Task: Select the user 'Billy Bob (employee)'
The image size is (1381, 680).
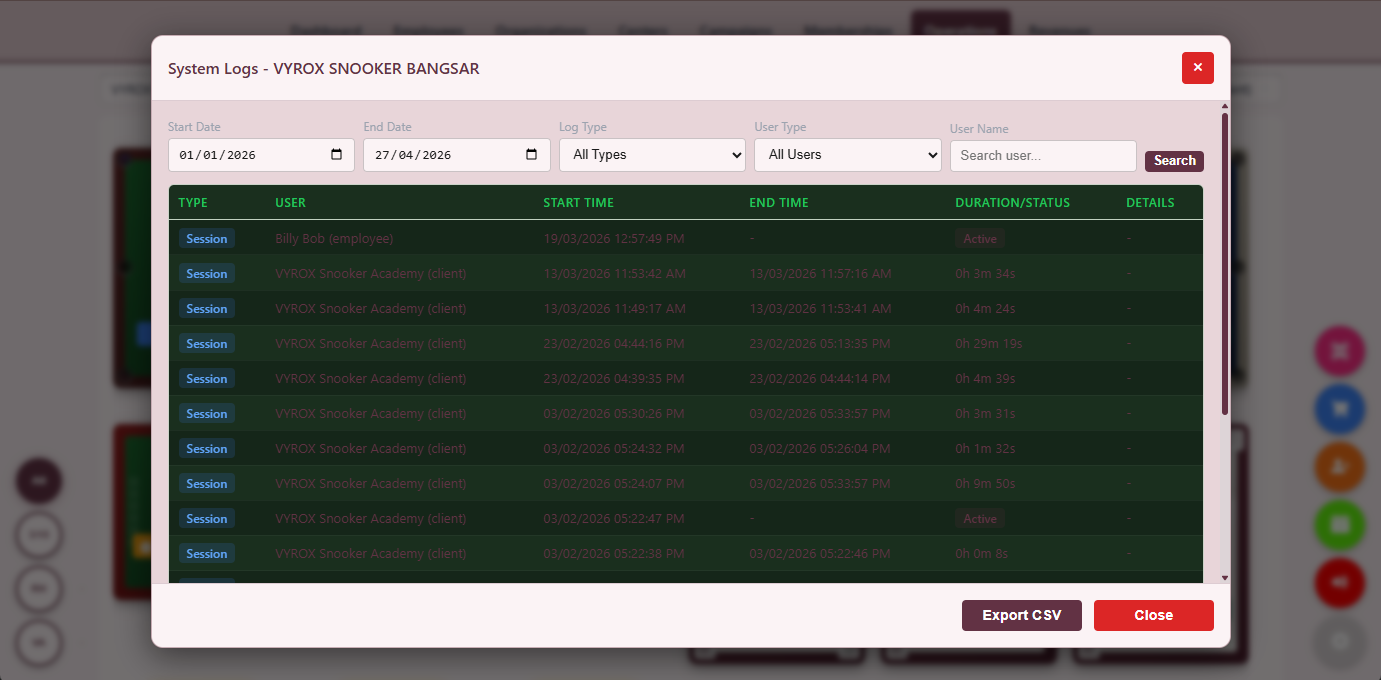Action: (x=334, y=239)
